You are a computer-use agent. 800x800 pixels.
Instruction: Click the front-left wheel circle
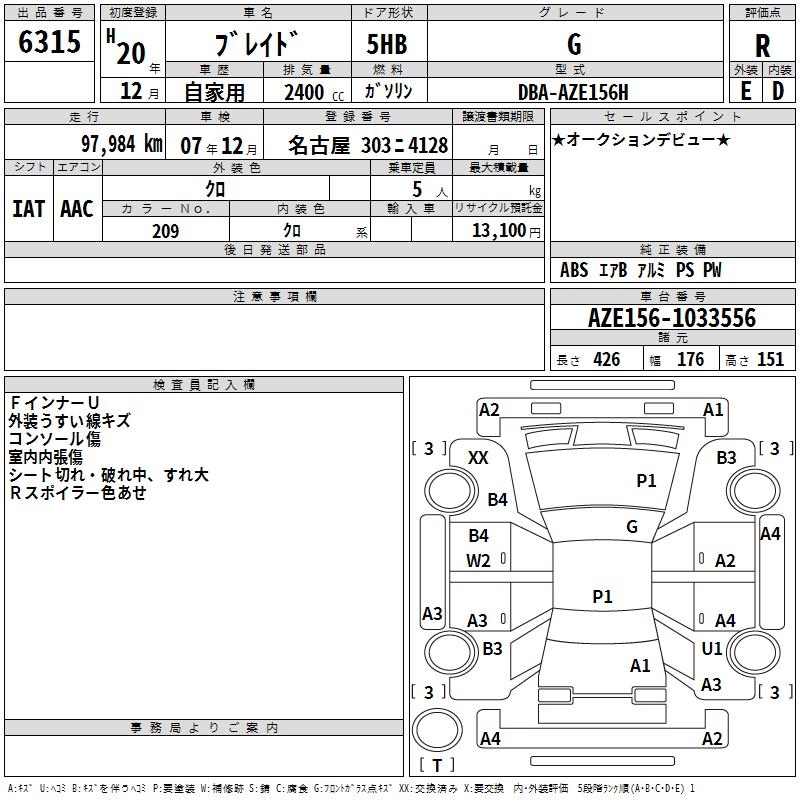[x=451, y=491]
